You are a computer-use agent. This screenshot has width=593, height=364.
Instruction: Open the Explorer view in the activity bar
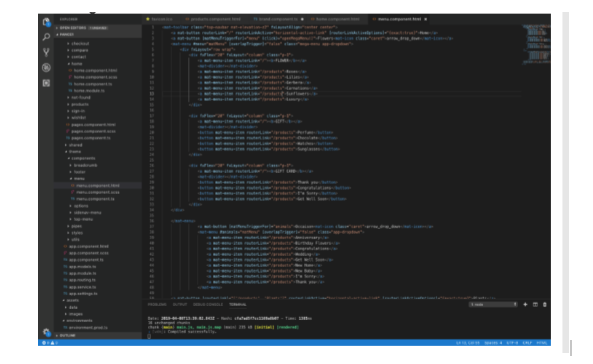46,22
